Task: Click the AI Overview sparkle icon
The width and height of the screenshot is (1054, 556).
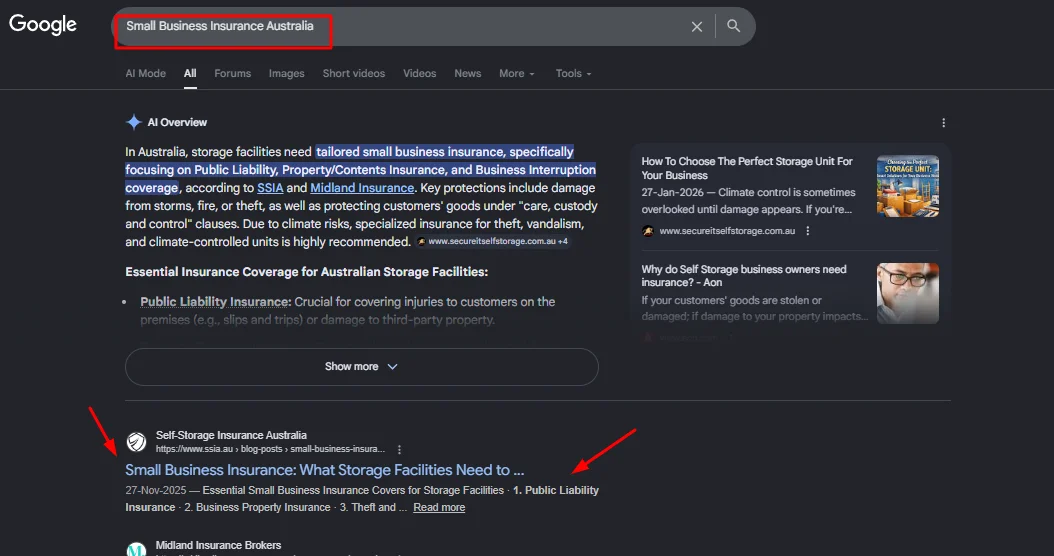Action: click(133, 122)
